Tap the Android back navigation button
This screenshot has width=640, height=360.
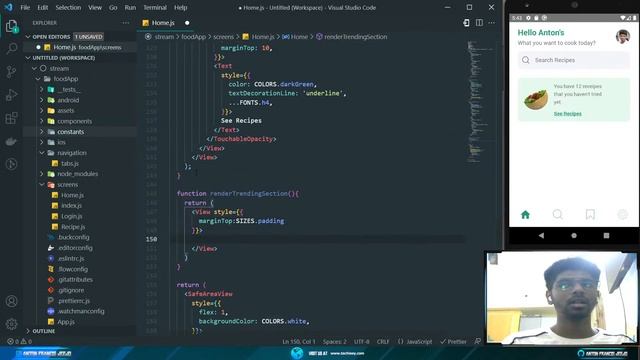click(x=541, y=236)
